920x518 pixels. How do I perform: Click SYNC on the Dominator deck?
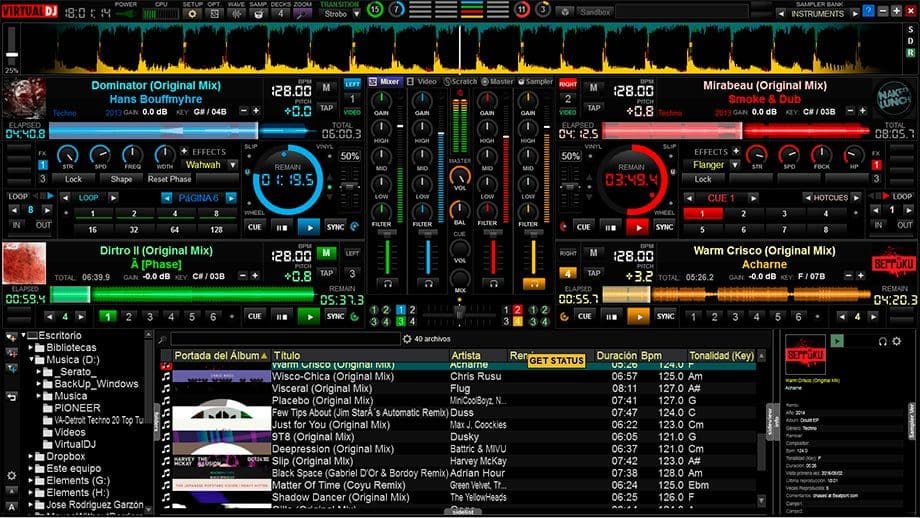[x=336, y=227]
